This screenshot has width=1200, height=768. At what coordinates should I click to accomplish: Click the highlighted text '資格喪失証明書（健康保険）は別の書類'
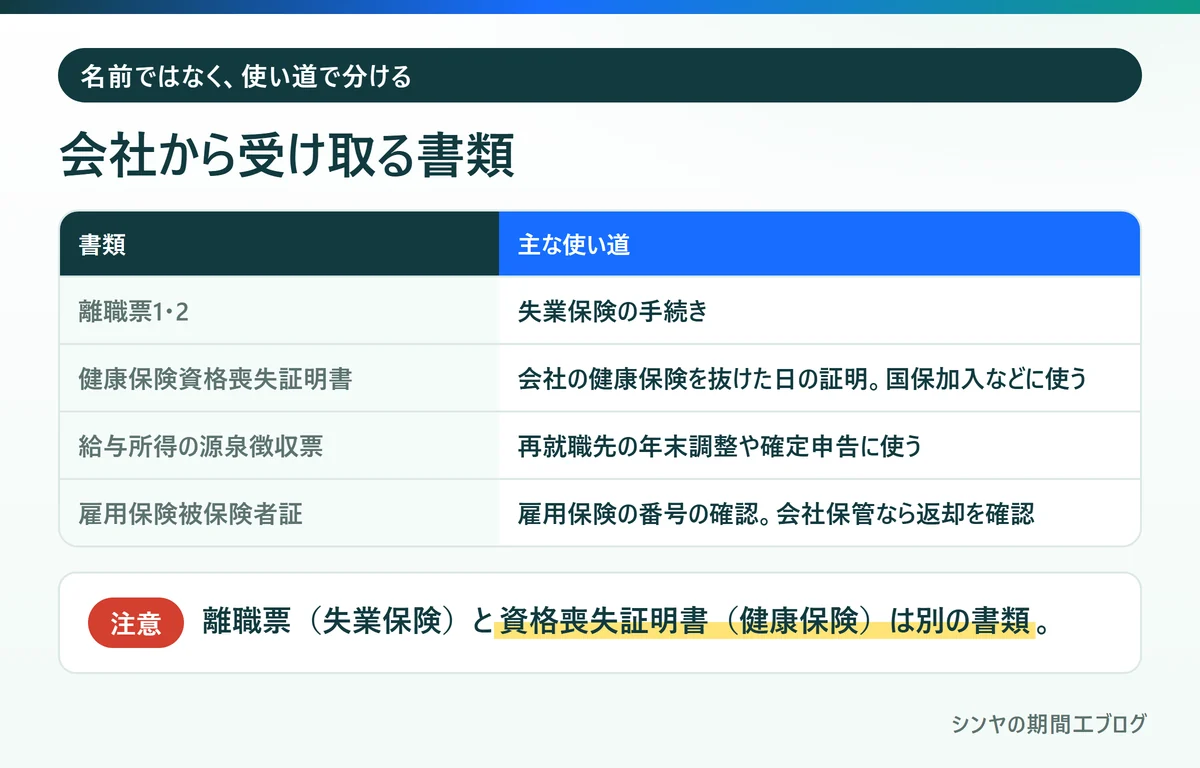(765, 622)
